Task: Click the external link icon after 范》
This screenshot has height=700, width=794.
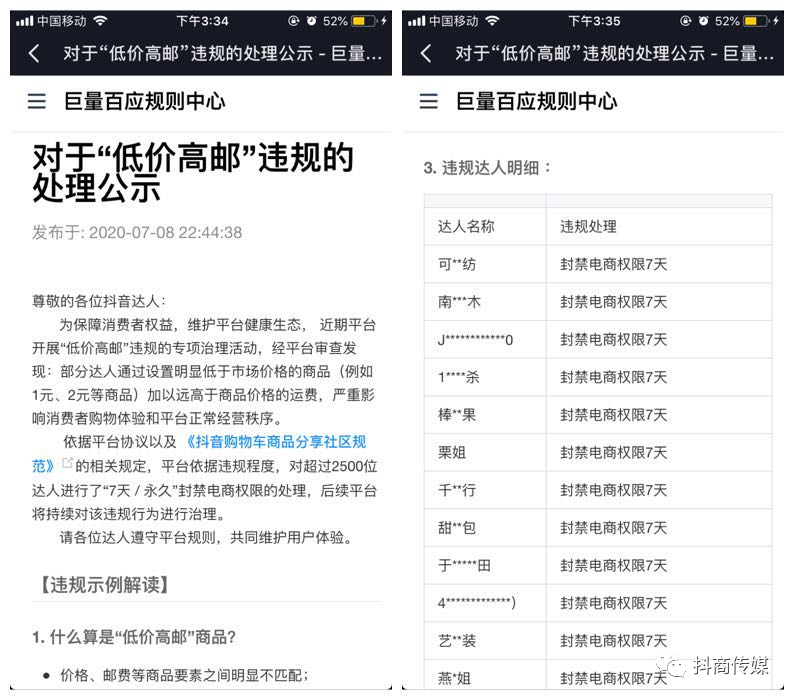Action: (68, 464)
